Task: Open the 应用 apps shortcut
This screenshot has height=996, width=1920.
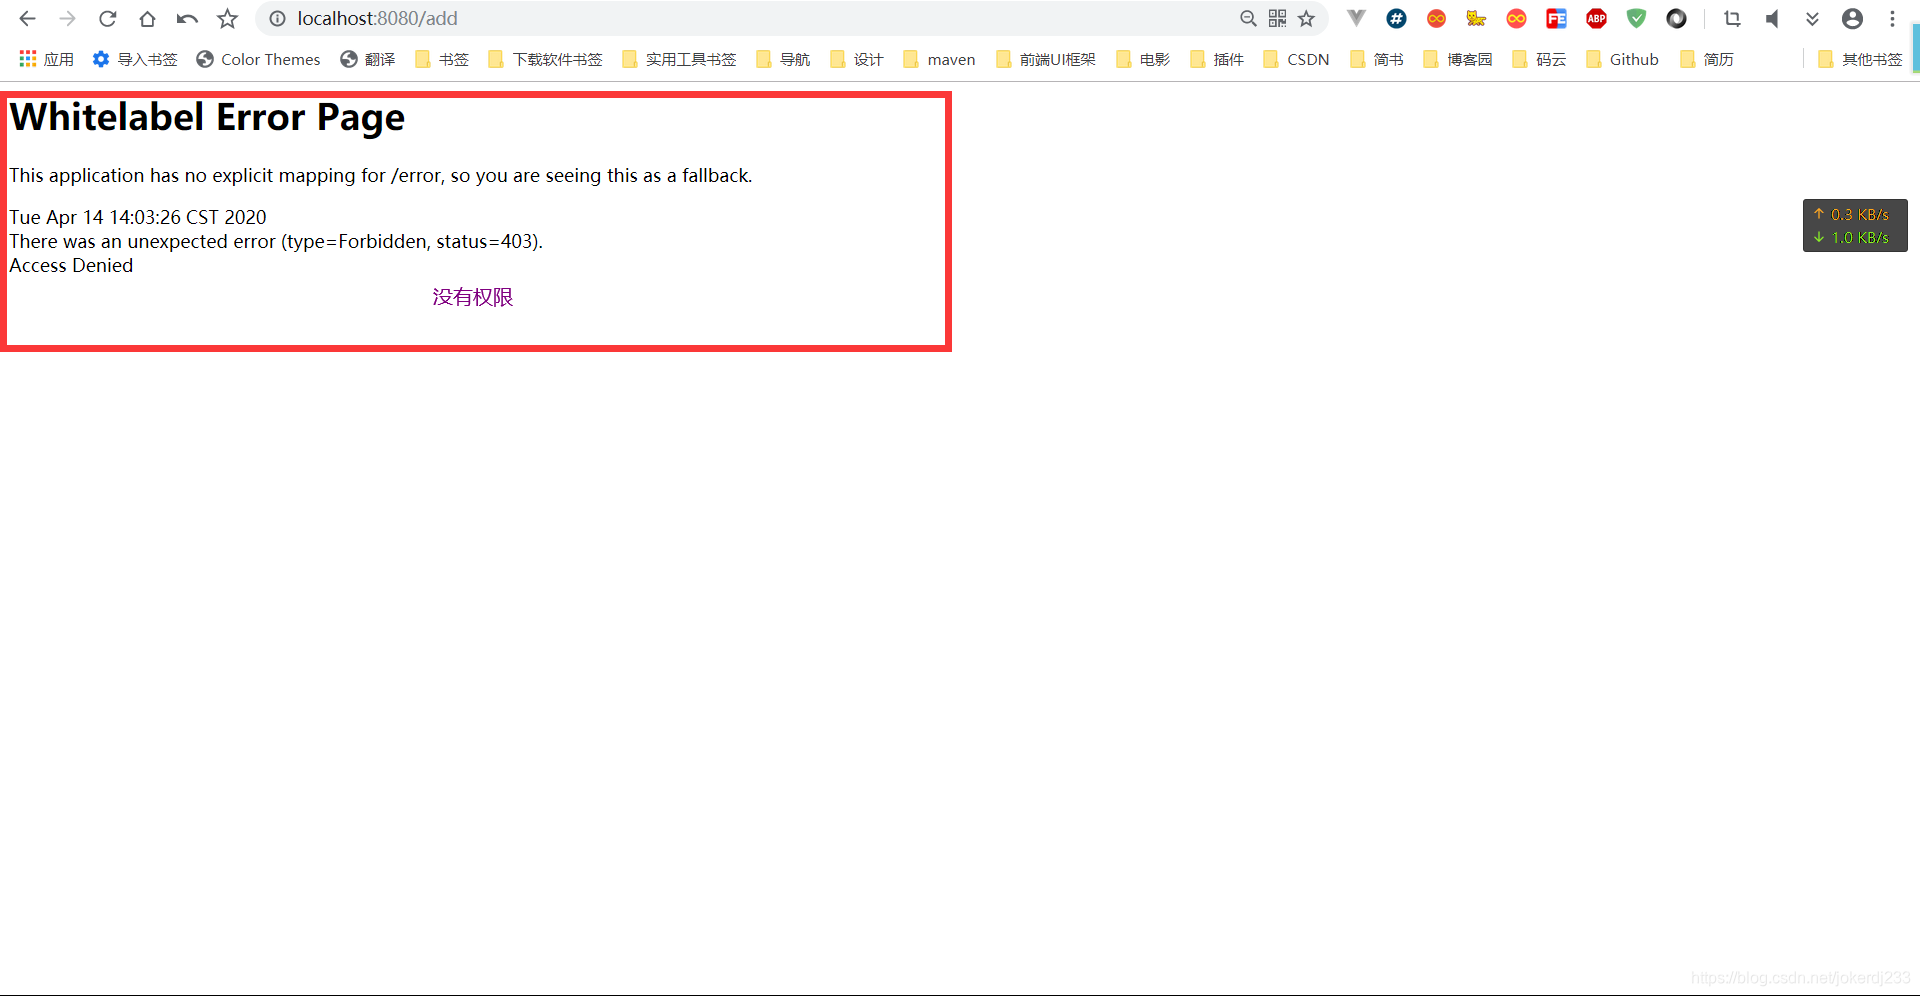Action: tap(46, 59)
